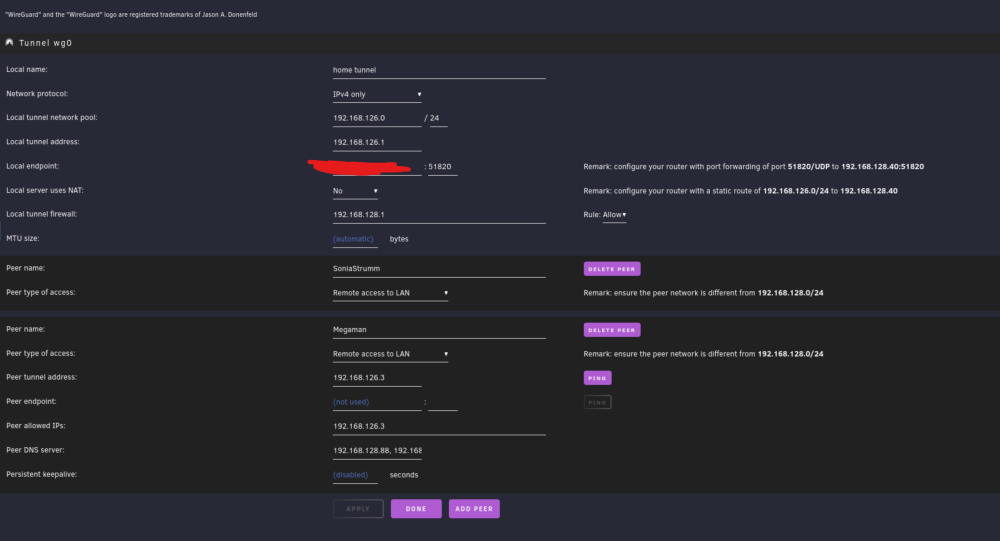Click the disabled Ping button for peer endpoint

click(x=598, y=402)
